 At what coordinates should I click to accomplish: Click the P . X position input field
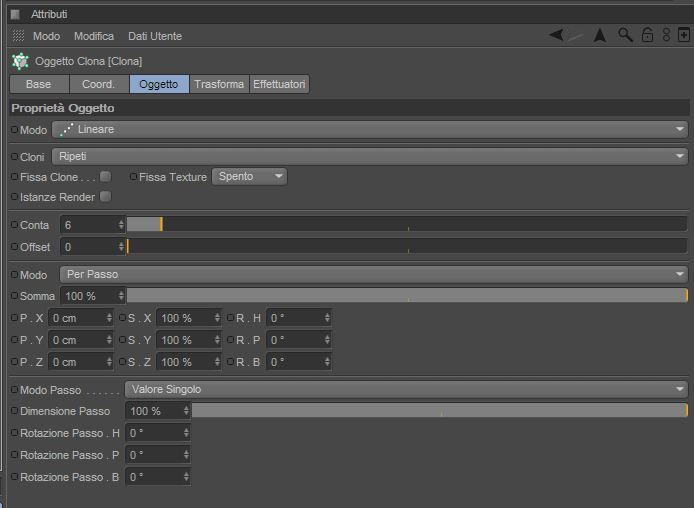81,318
